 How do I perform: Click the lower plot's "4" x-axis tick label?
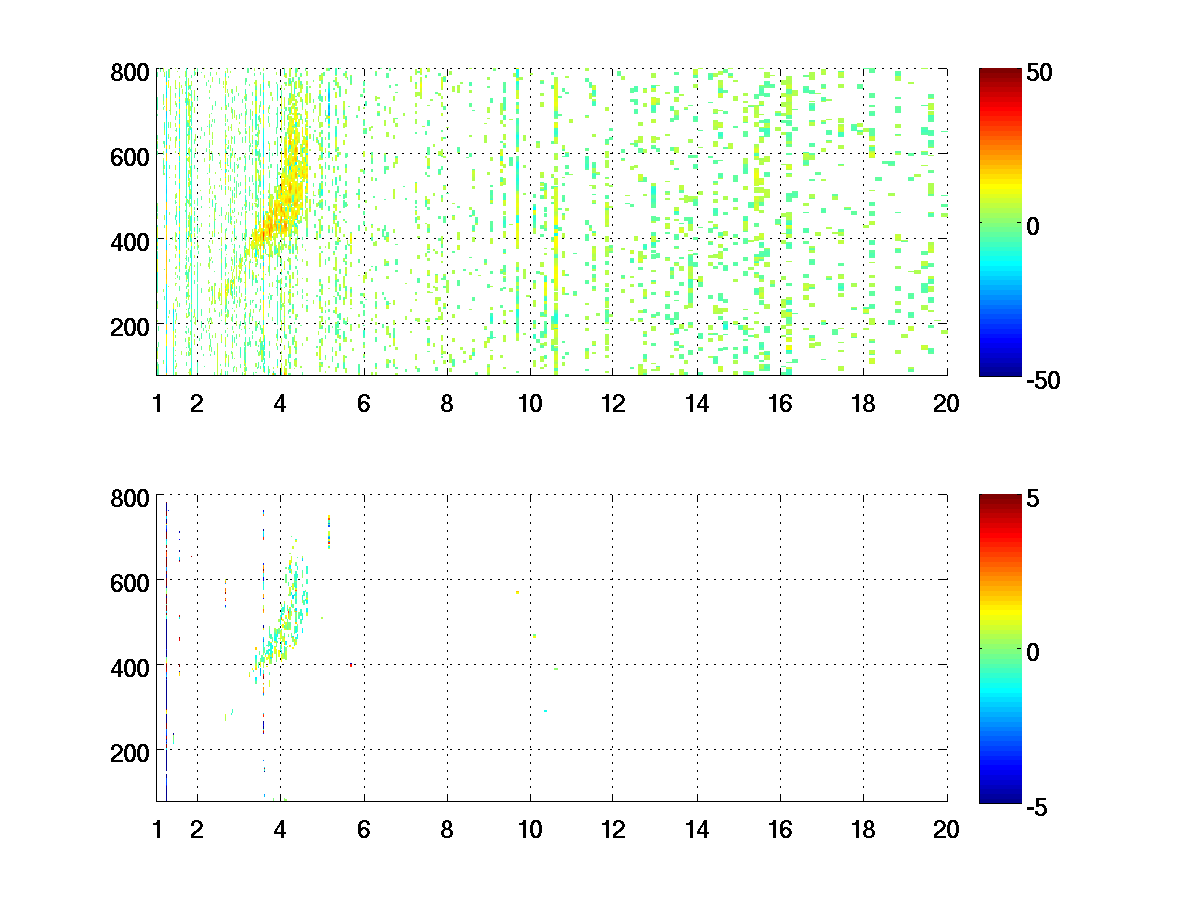click(x=280, y=830)
